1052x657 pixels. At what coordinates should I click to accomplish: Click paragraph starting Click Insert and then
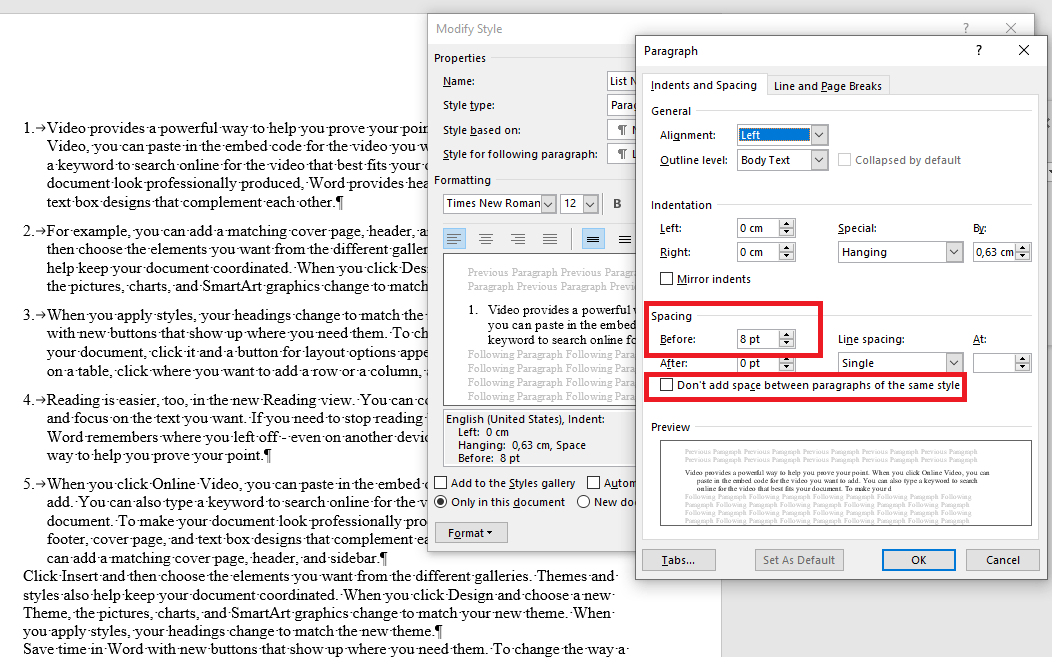coord(319,603)
